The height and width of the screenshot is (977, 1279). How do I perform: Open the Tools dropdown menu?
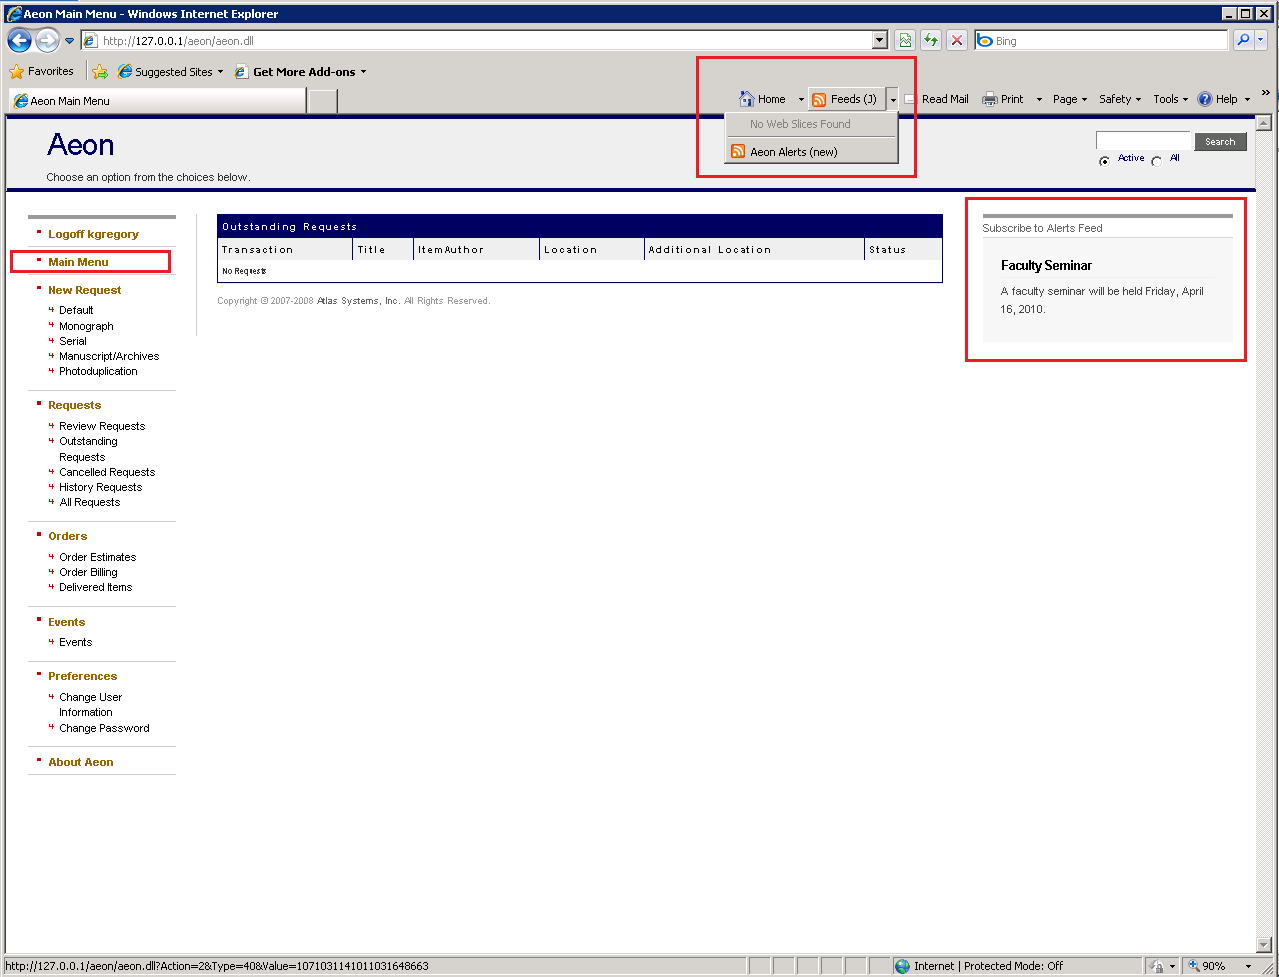coord(1168,99)
